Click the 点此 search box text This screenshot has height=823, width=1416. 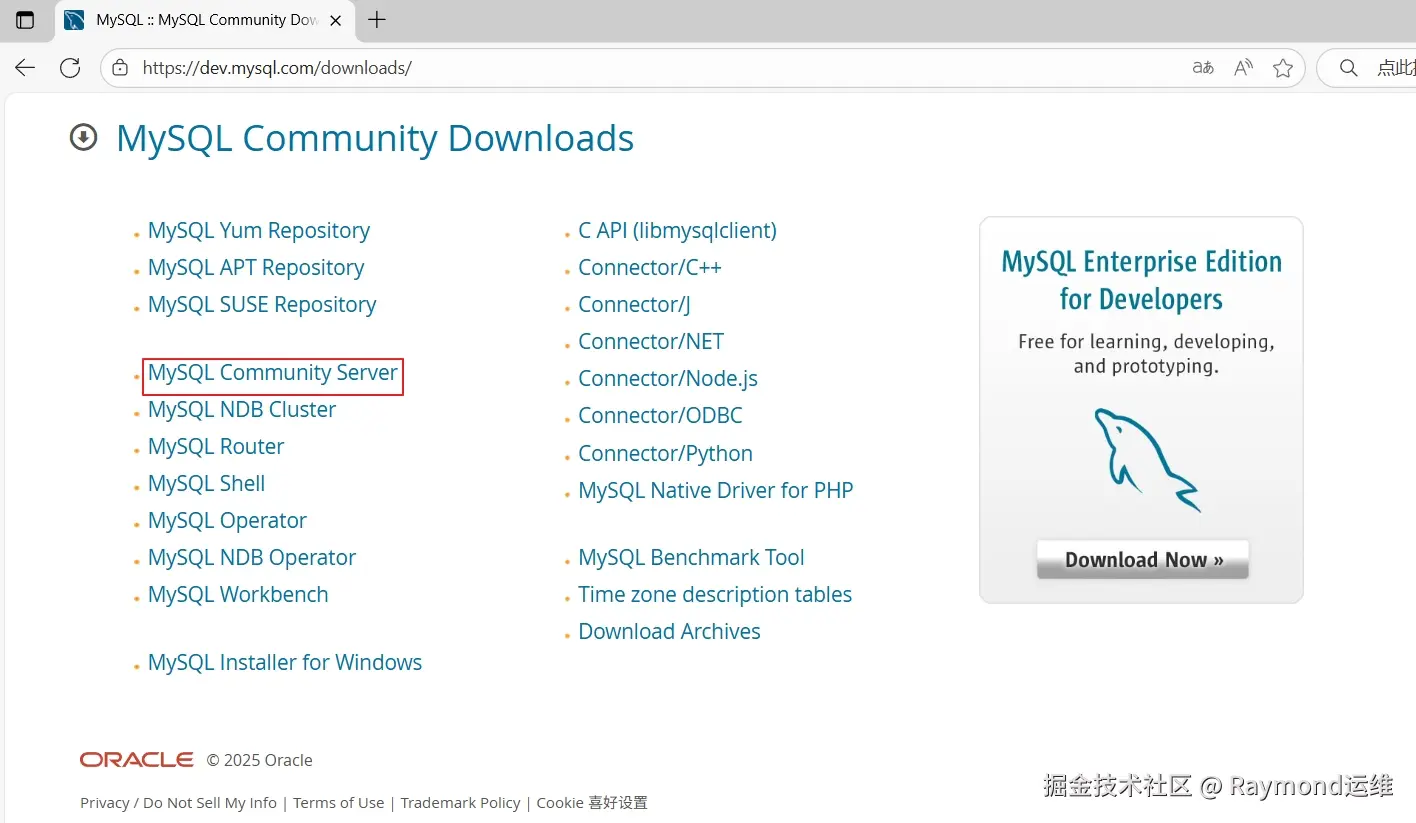coord(1396,68)
